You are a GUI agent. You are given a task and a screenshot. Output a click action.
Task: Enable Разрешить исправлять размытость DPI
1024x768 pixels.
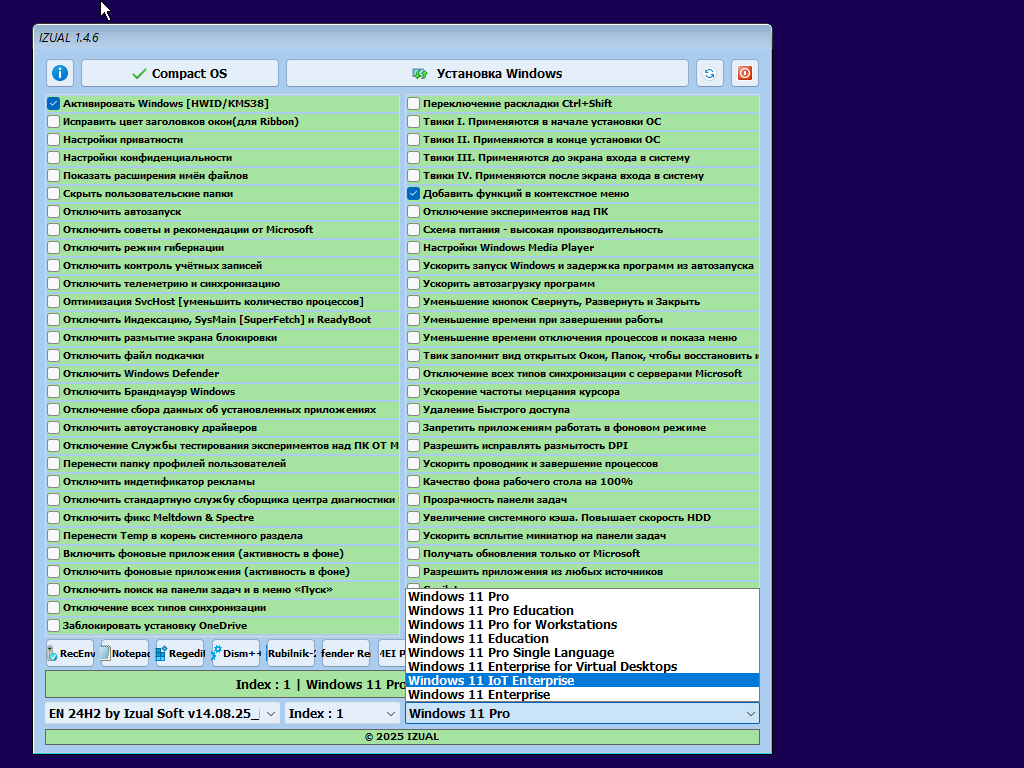pos(413,445)
